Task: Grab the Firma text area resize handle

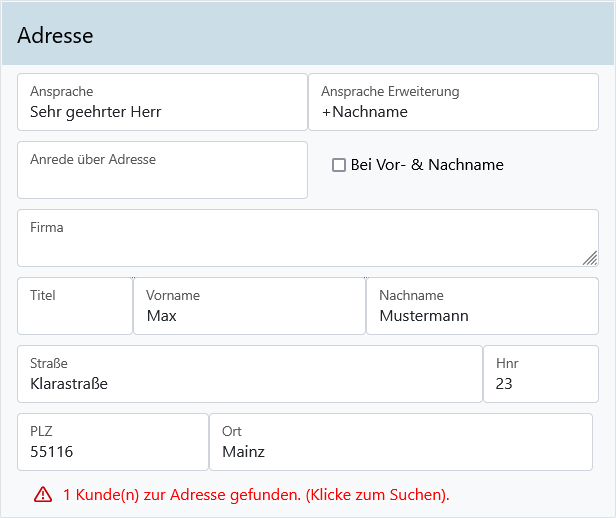Action: 590,258
